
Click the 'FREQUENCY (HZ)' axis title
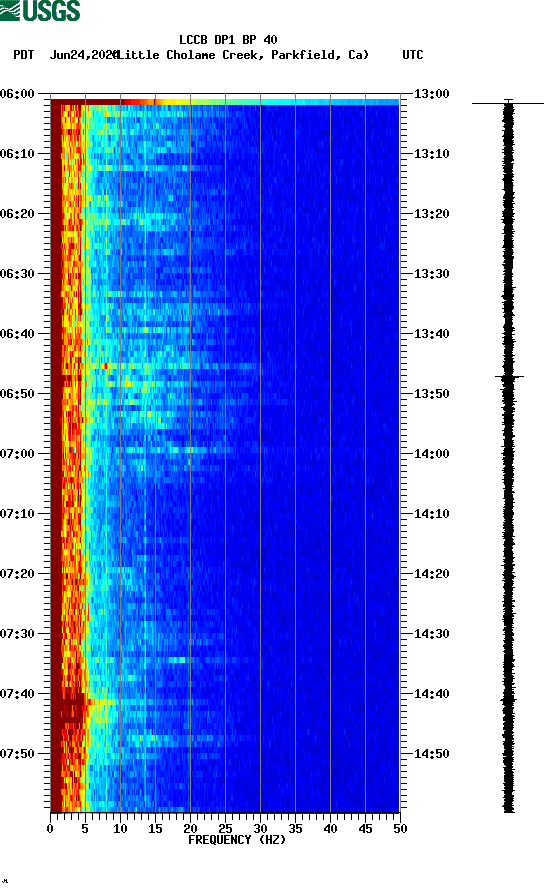click(x=237, y=840)
